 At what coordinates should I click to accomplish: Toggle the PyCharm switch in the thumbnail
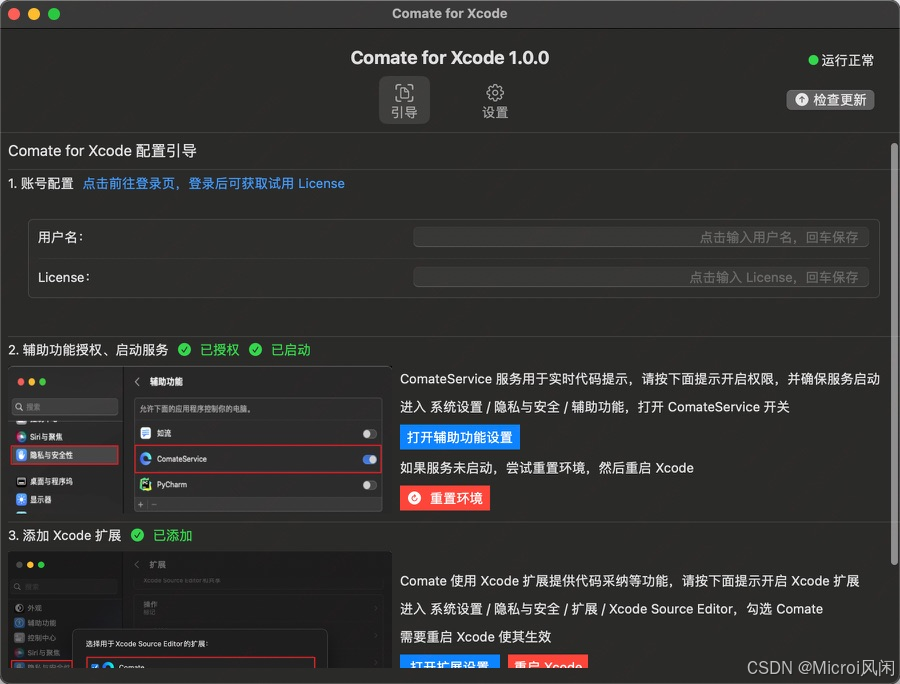click(370, 485)
